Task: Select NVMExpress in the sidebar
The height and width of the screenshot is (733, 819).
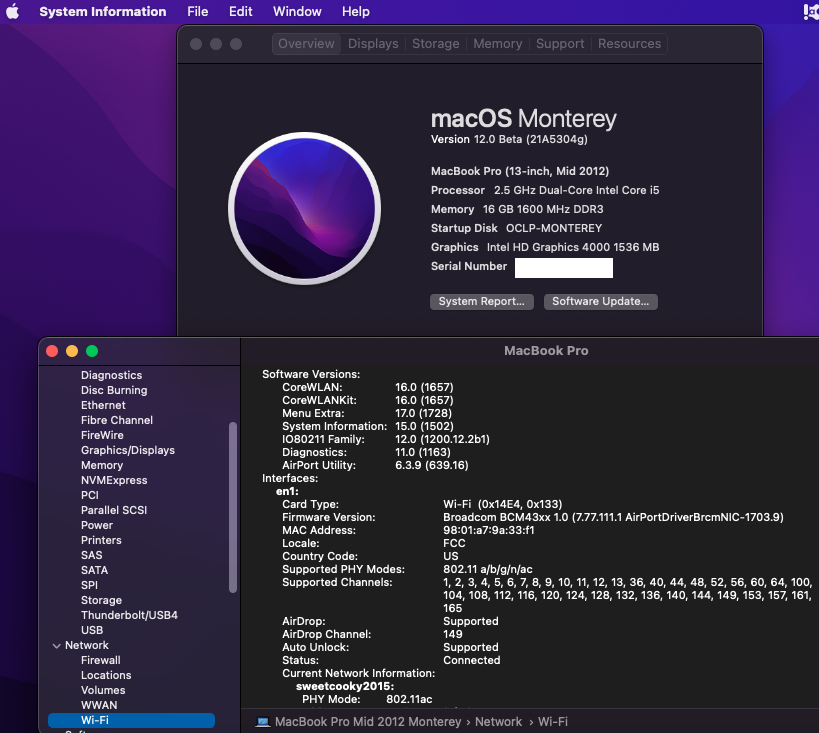Action: click(114, 480)
